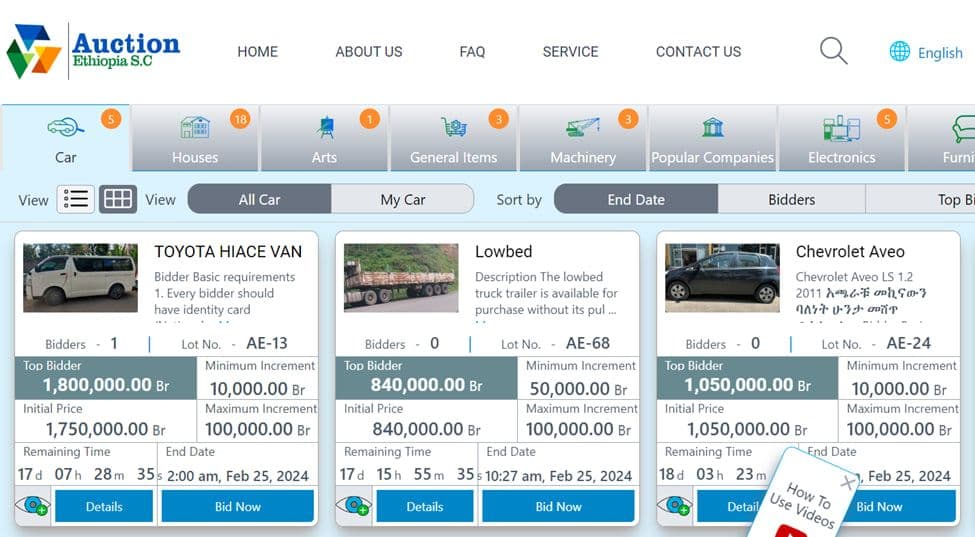Close the How To Use Videos popup
This screenshot has height=537, width=975.
[x=846, y=482]
